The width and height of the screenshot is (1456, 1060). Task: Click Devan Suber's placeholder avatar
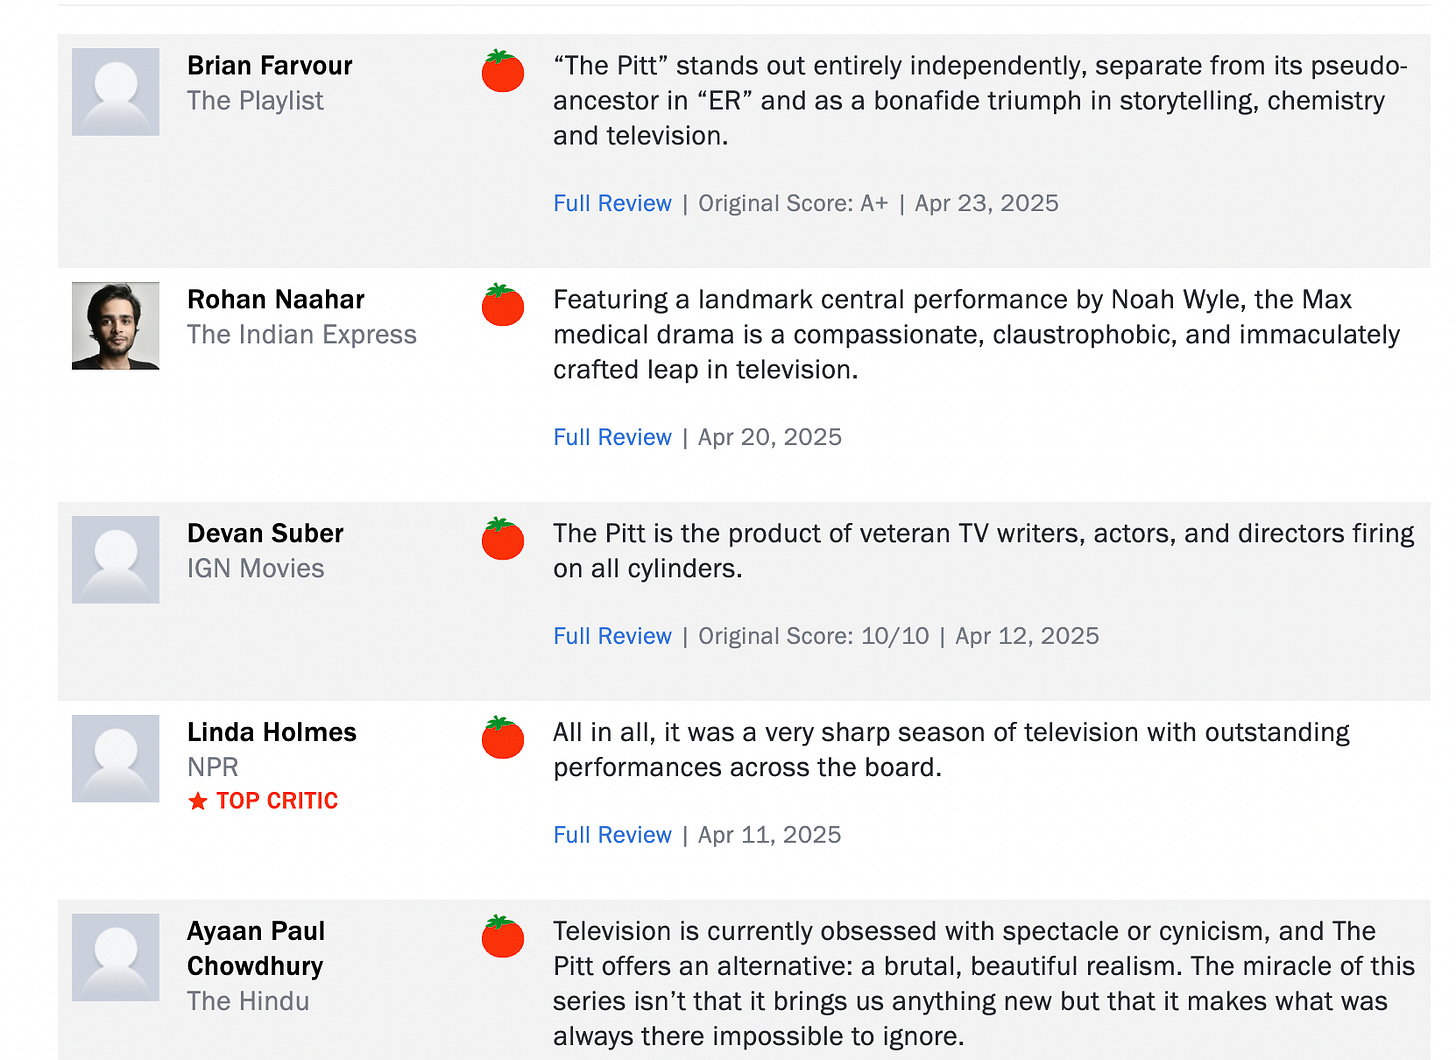coord(116,560)
